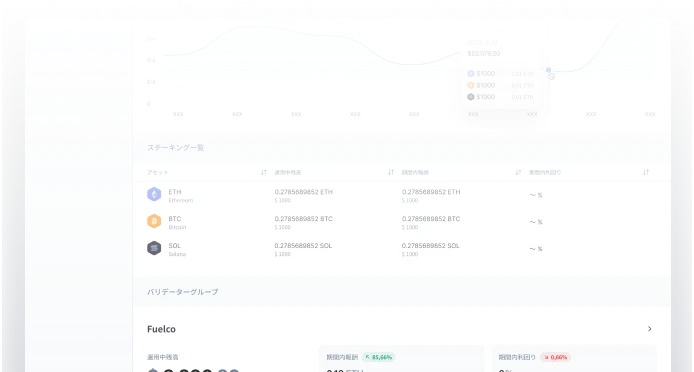The width and height of the screenshot is (694, 372).
Task: Select SOL row period reward amount
Action: pyautogui.click(x=431, y=246)
